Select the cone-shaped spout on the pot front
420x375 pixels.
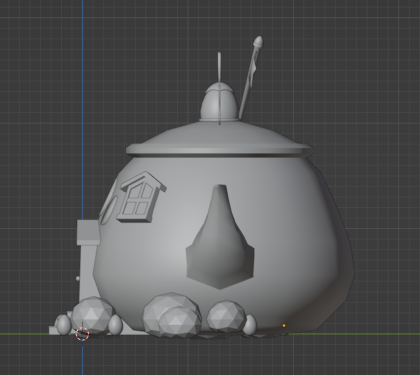pyautogui.click(x=220, y=237)
